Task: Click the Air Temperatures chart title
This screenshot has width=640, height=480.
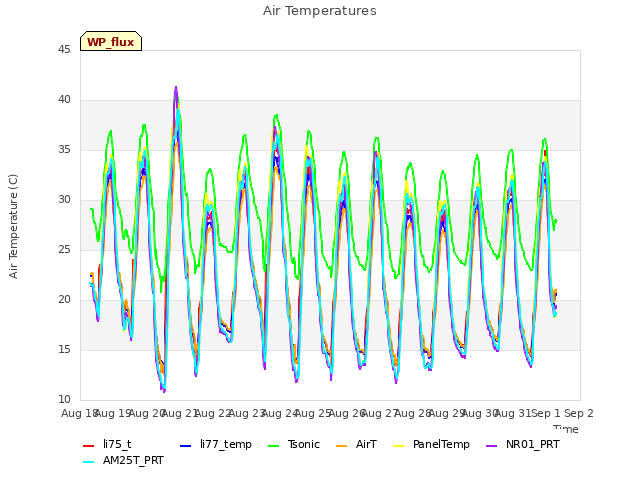Action: tap(320, 11)
